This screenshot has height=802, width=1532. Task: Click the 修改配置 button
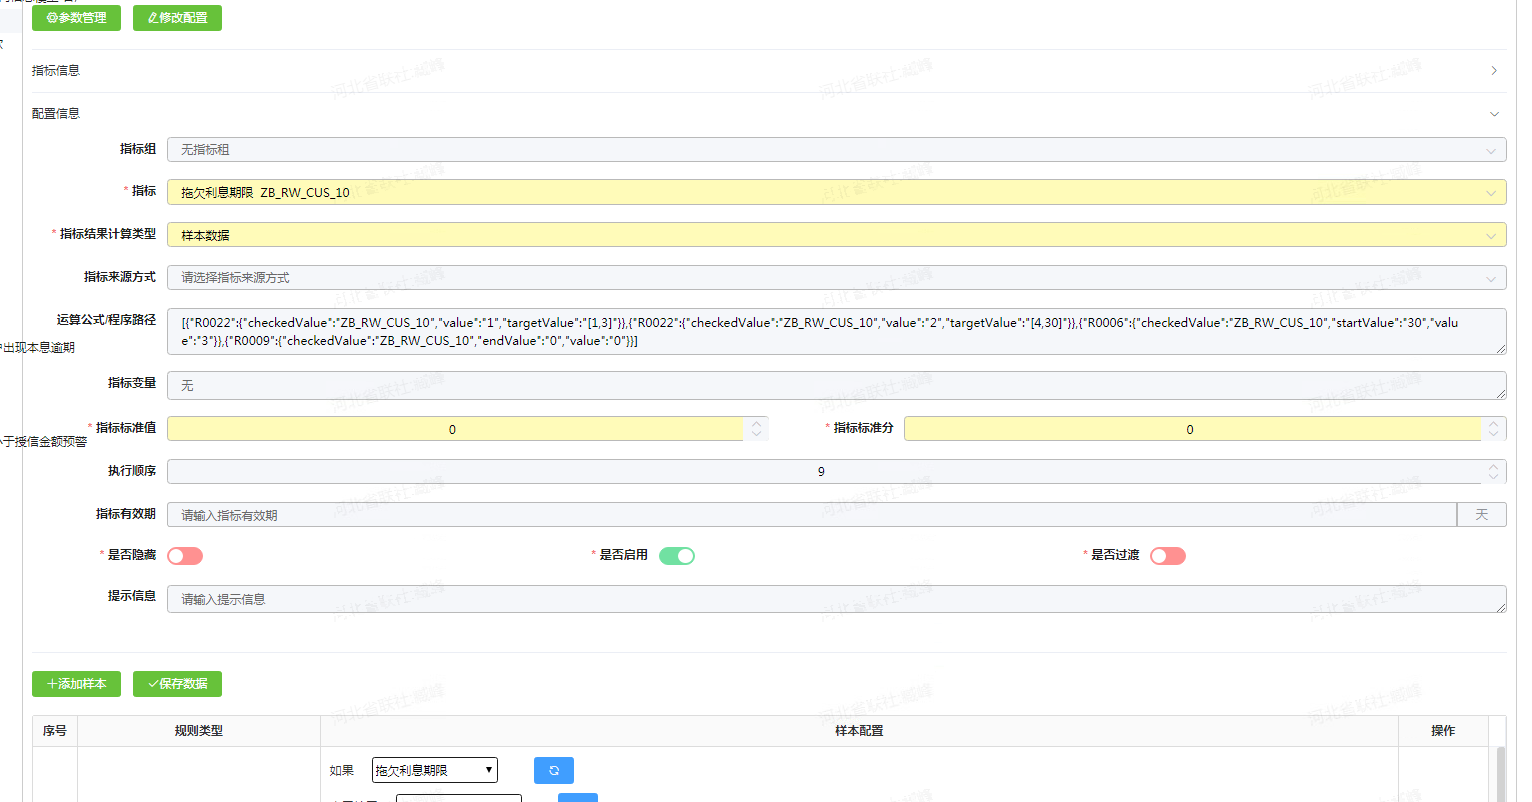pos(177,18)
